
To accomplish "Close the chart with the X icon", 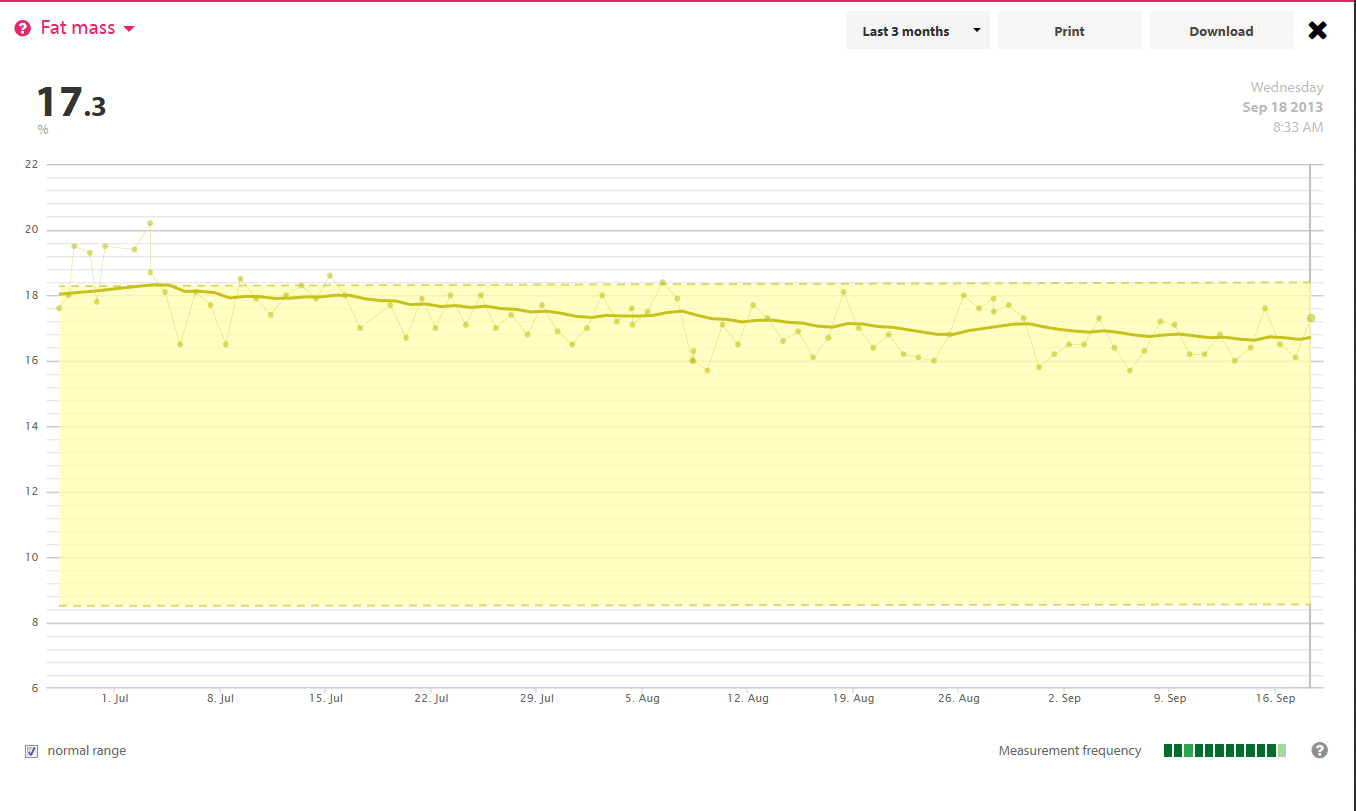I will (1317, 31).
